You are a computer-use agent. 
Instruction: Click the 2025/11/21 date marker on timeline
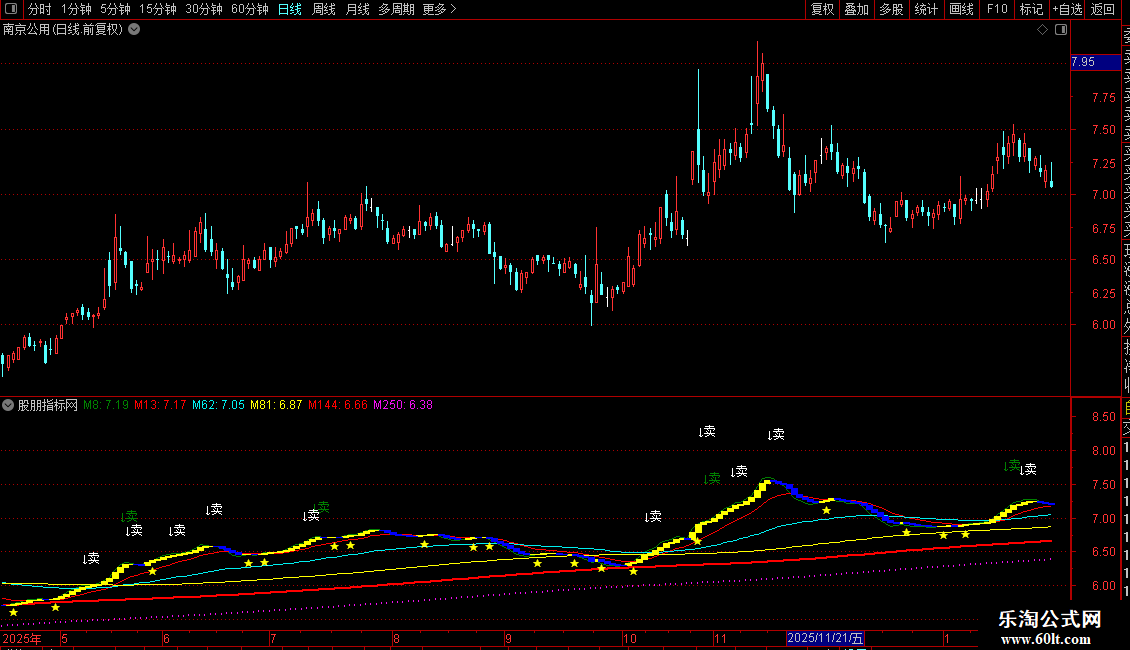click(827, 637)
